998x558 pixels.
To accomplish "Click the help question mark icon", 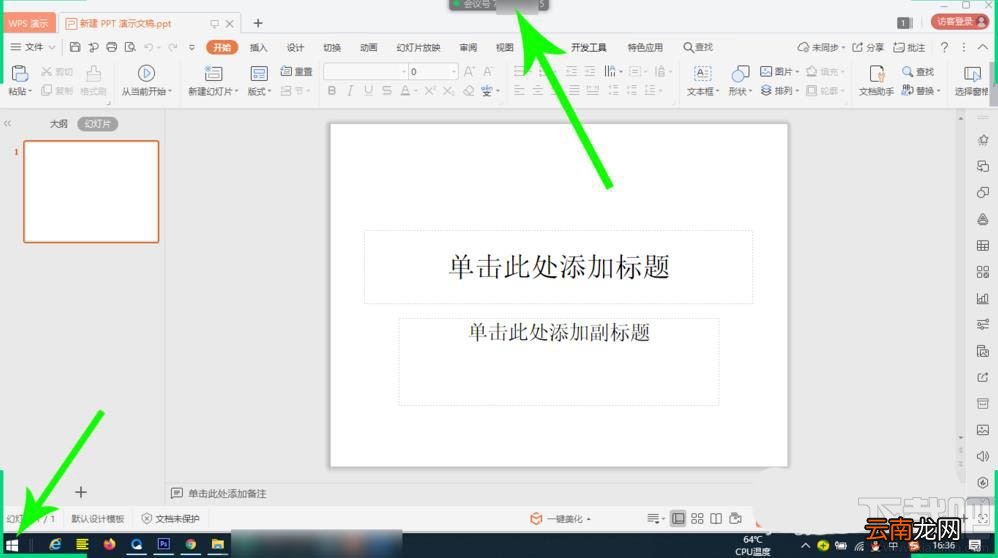I will point(945,47).
